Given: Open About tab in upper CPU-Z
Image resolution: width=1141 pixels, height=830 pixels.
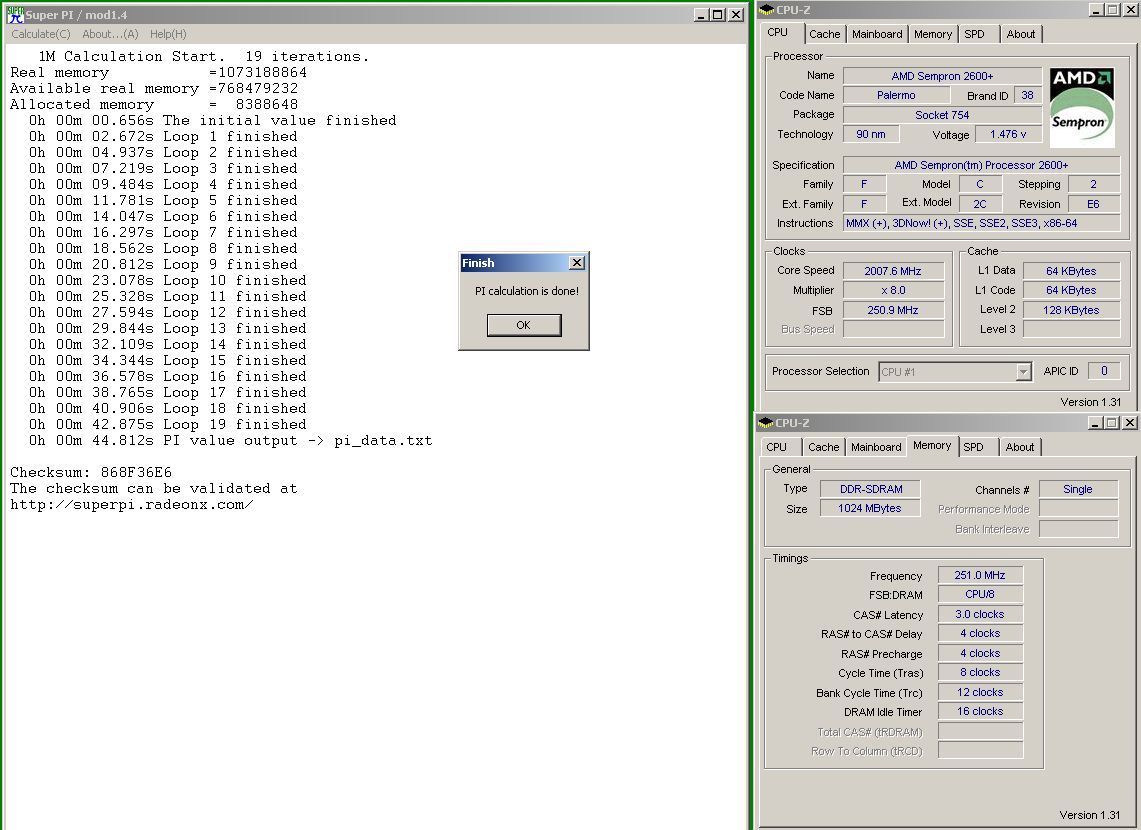Looking at the screenshot, I should (1020, 34).
